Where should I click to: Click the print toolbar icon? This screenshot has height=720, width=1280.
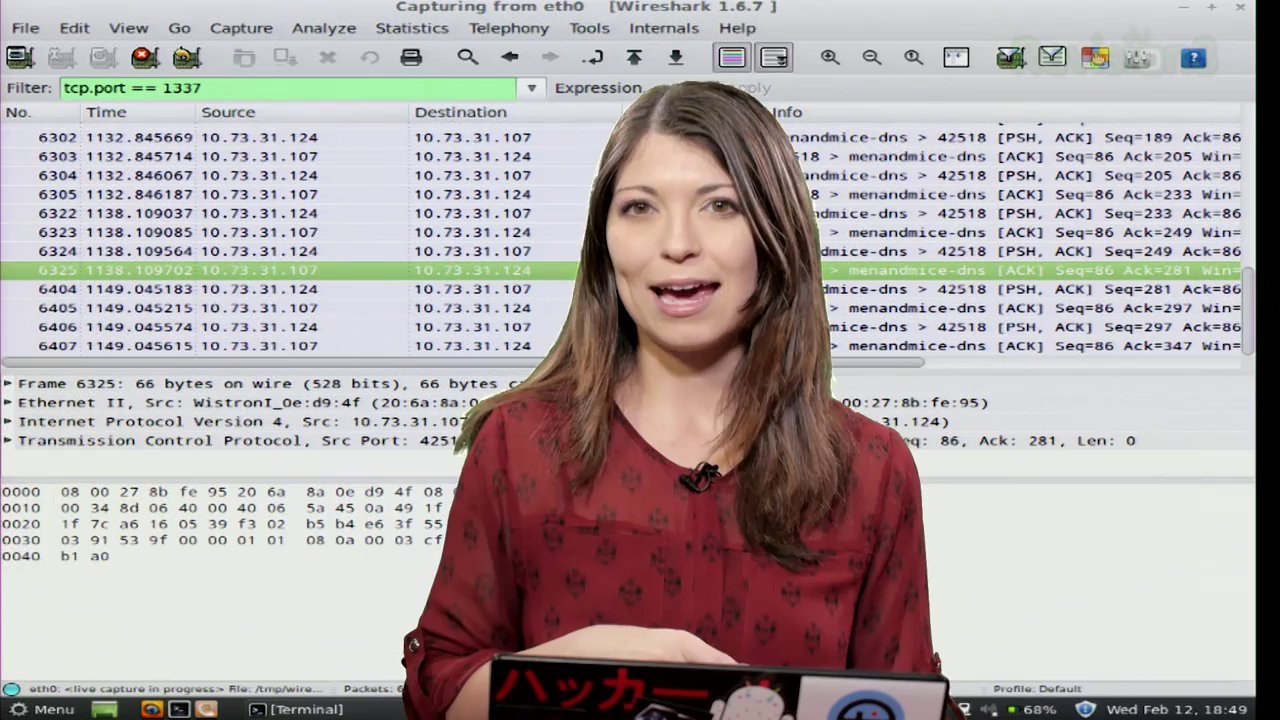(x=411, y=57)
